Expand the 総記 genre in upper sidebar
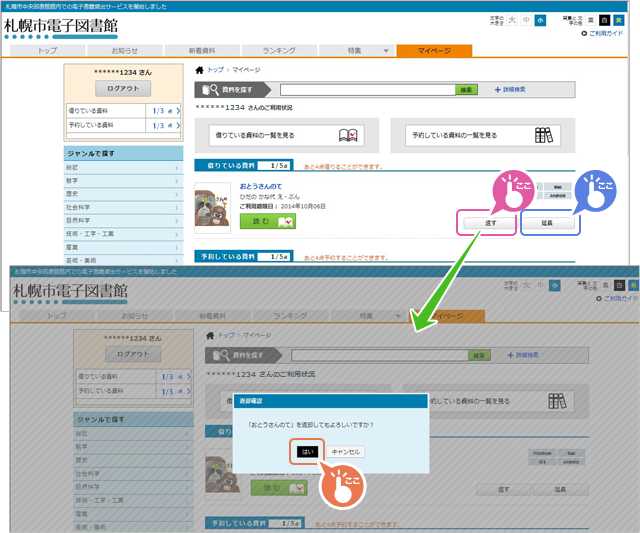Viewport: 640px width, 533px height. coord(123,168)
